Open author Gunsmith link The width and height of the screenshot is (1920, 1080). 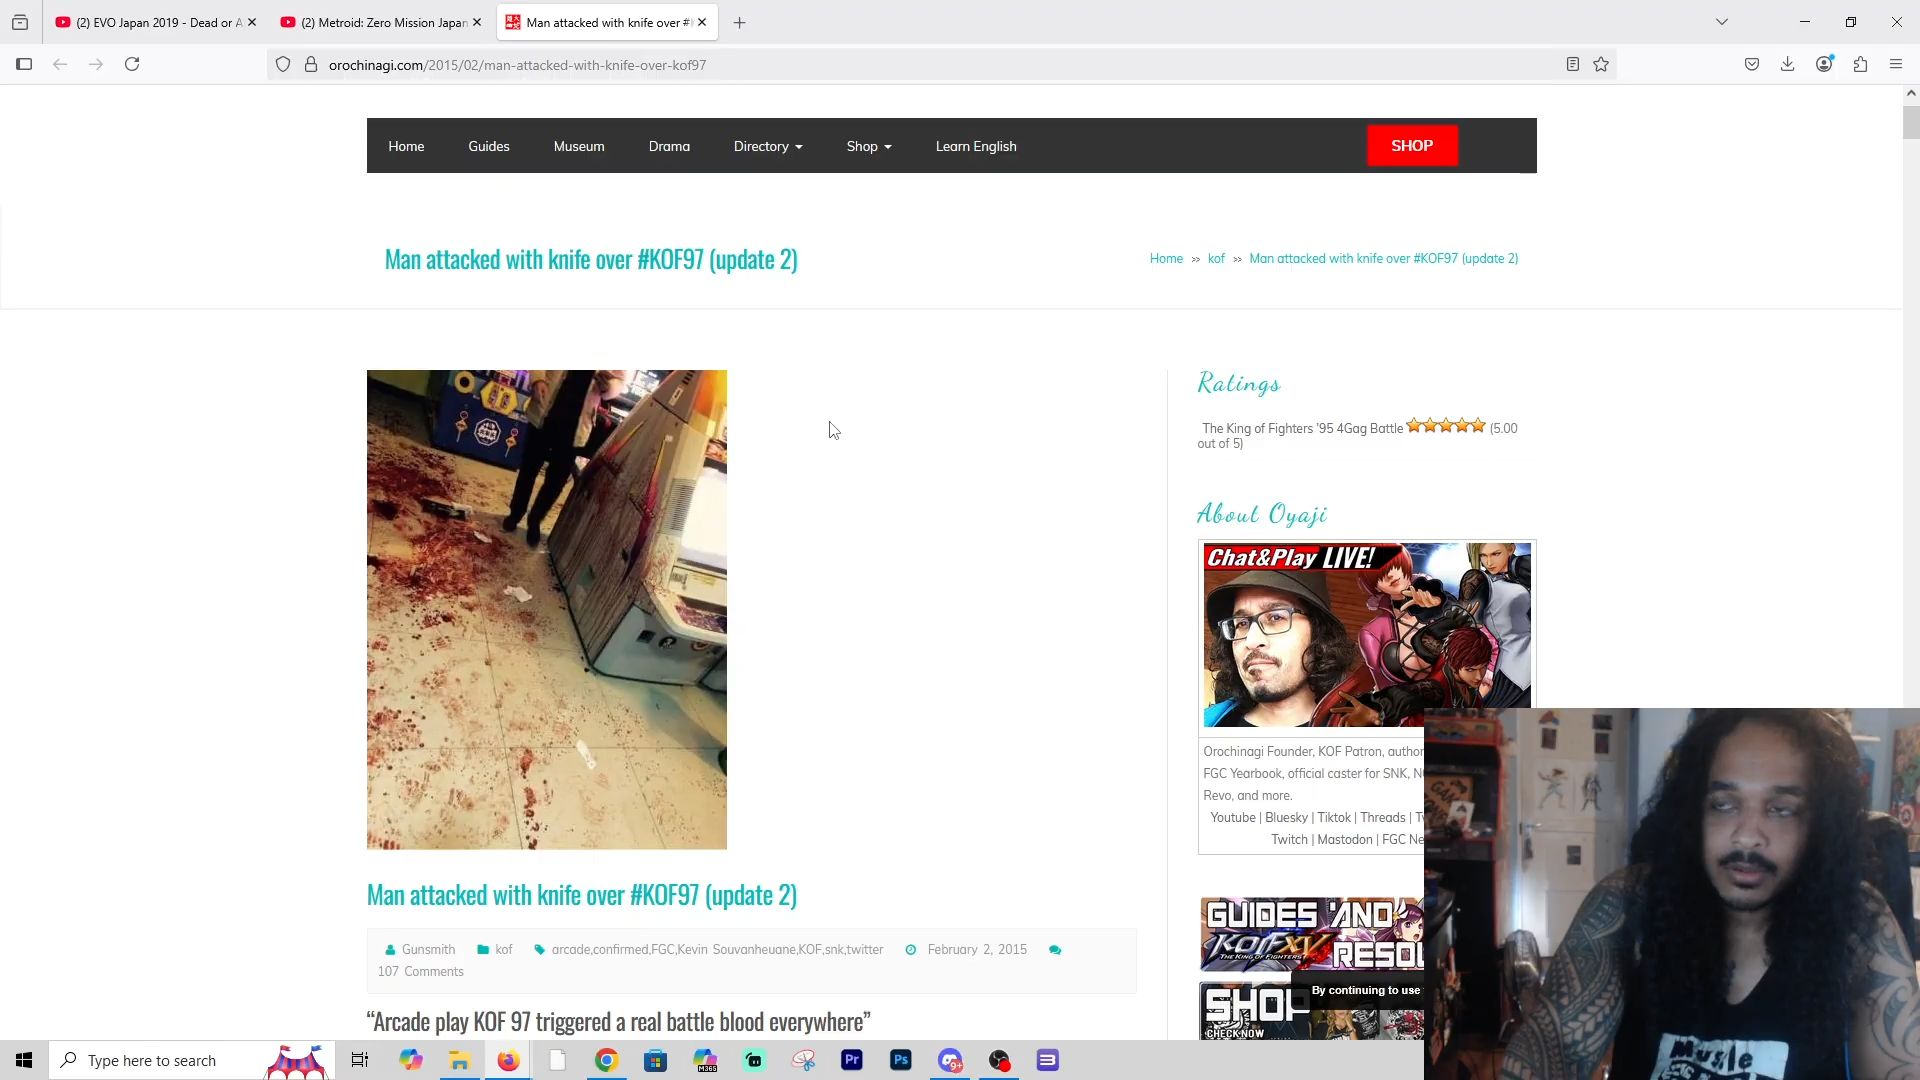tap(428, 950)
